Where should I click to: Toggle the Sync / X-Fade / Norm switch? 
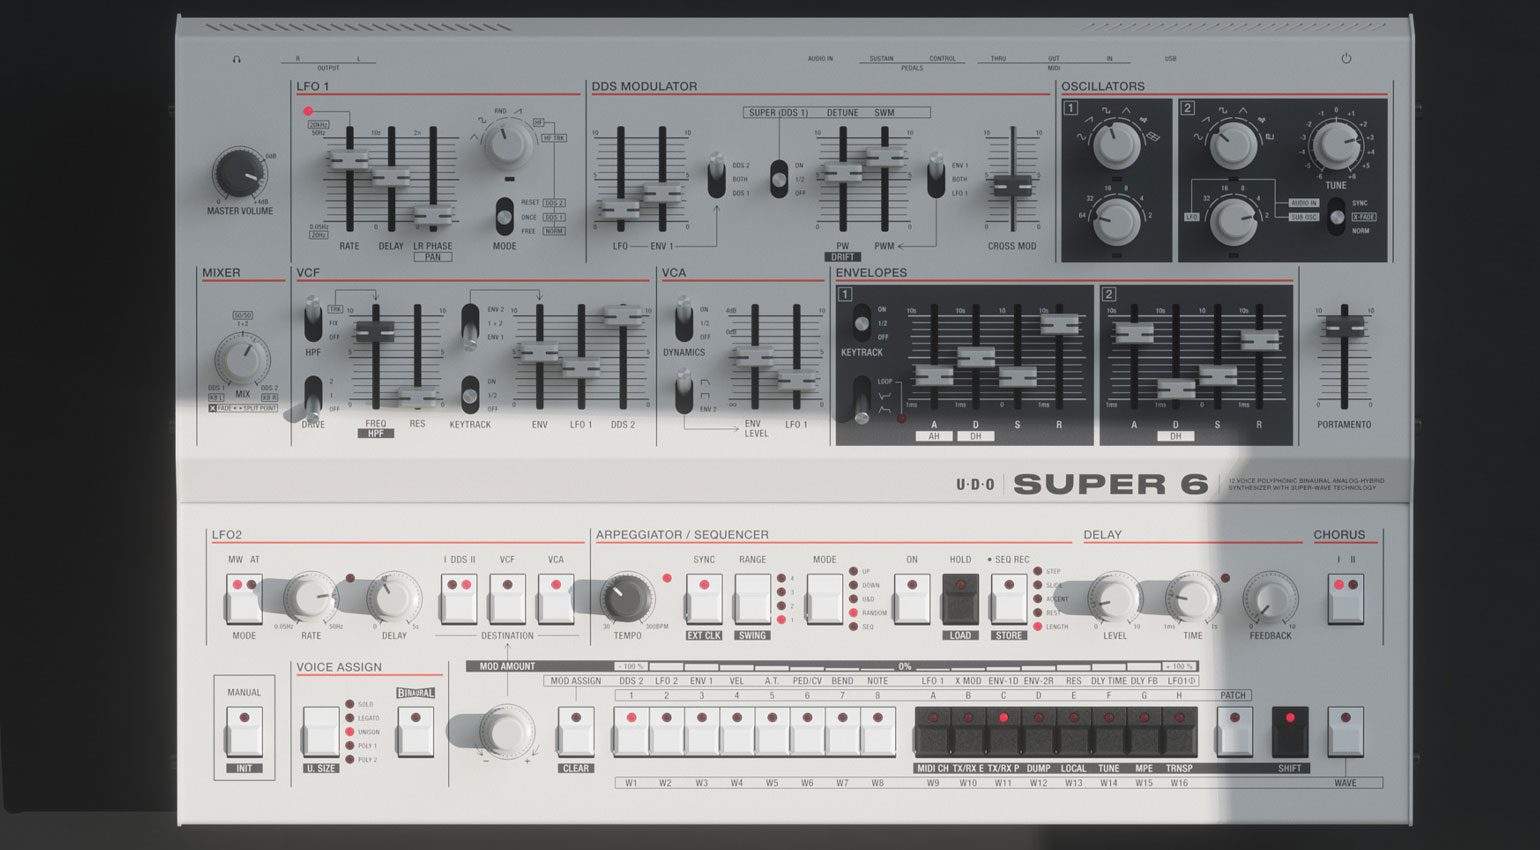pos(1336,217)
